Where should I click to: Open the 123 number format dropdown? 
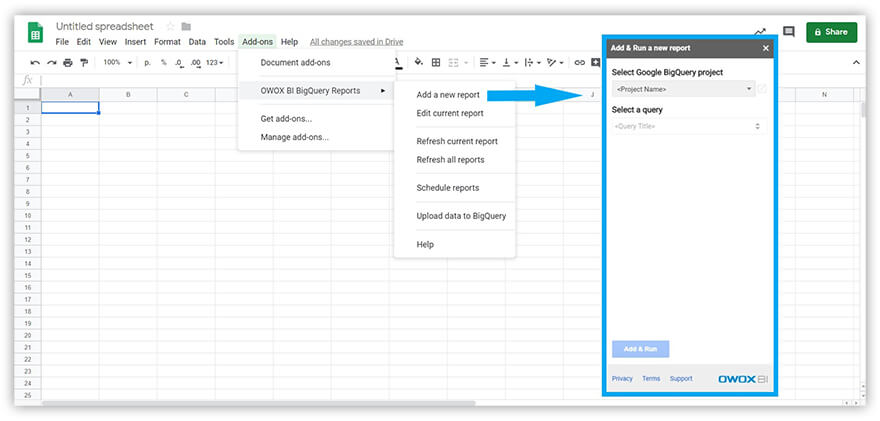(x=214, y=63)
